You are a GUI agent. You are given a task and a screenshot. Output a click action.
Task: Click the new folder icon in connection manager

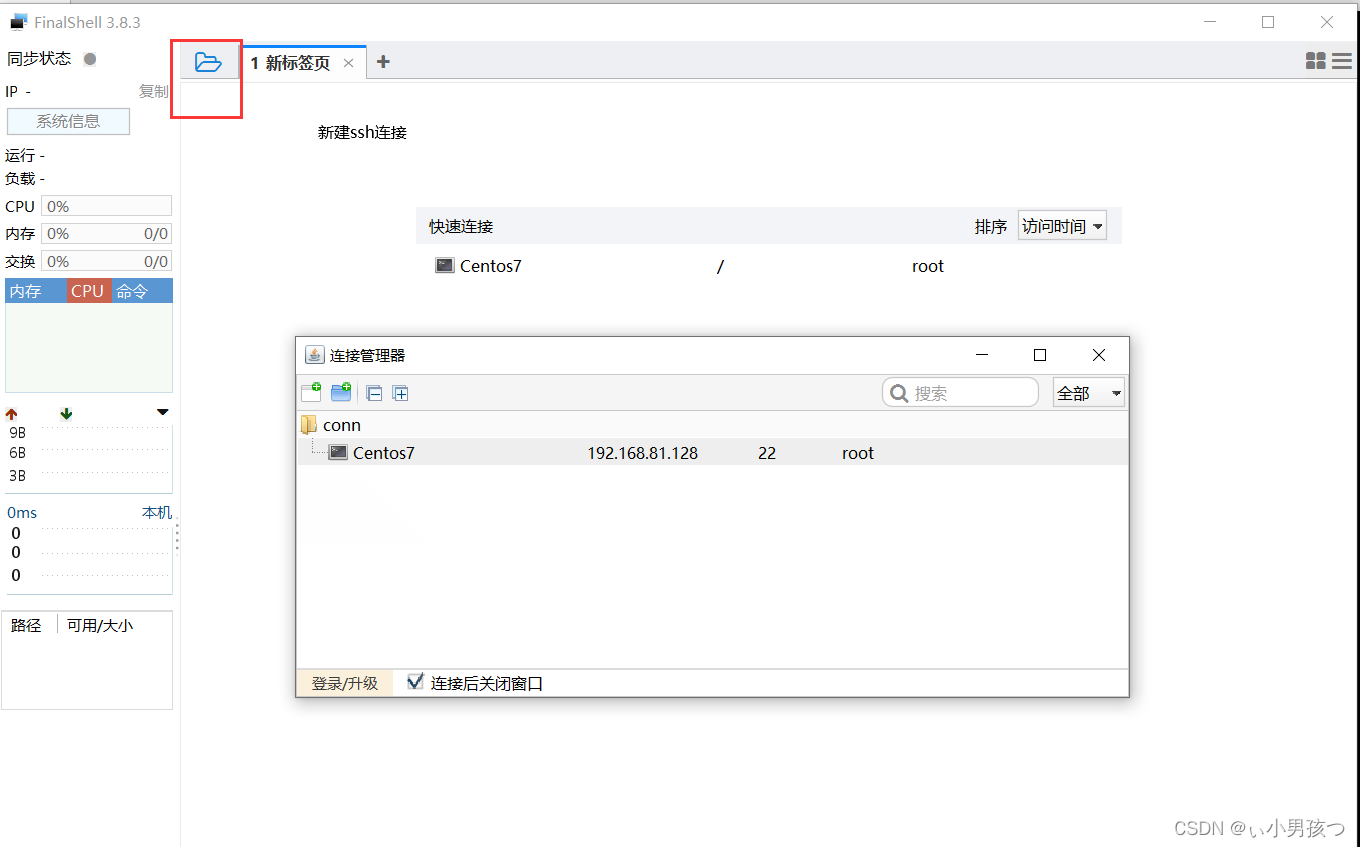(341, 392)
